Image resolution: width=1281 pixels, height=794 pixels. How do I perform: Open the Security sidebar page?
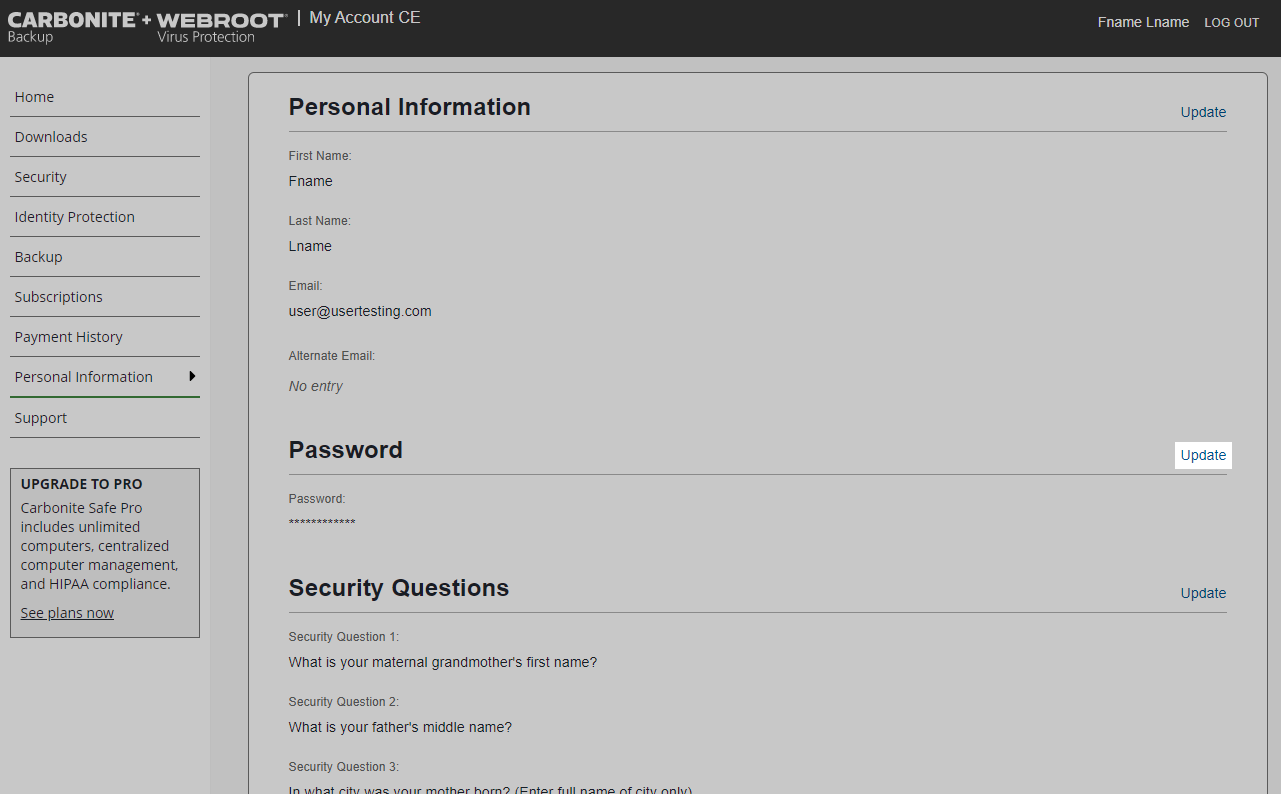point(41,177)
